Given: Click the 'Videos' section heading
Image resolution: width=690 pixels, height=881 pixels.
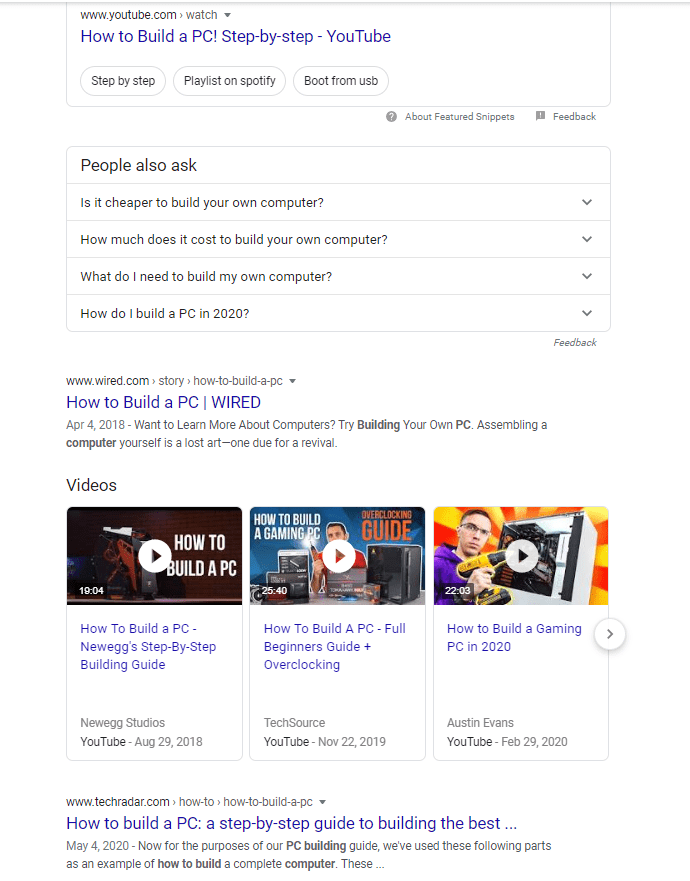Looking at the screenshot, I should point(92,485).
